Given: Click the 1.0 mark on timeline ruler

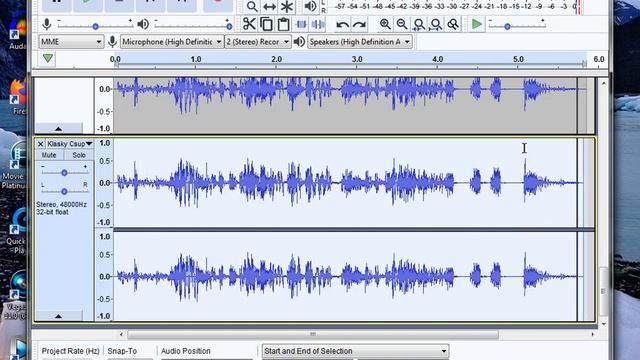Looking at the screenshot, I should 196,59.
